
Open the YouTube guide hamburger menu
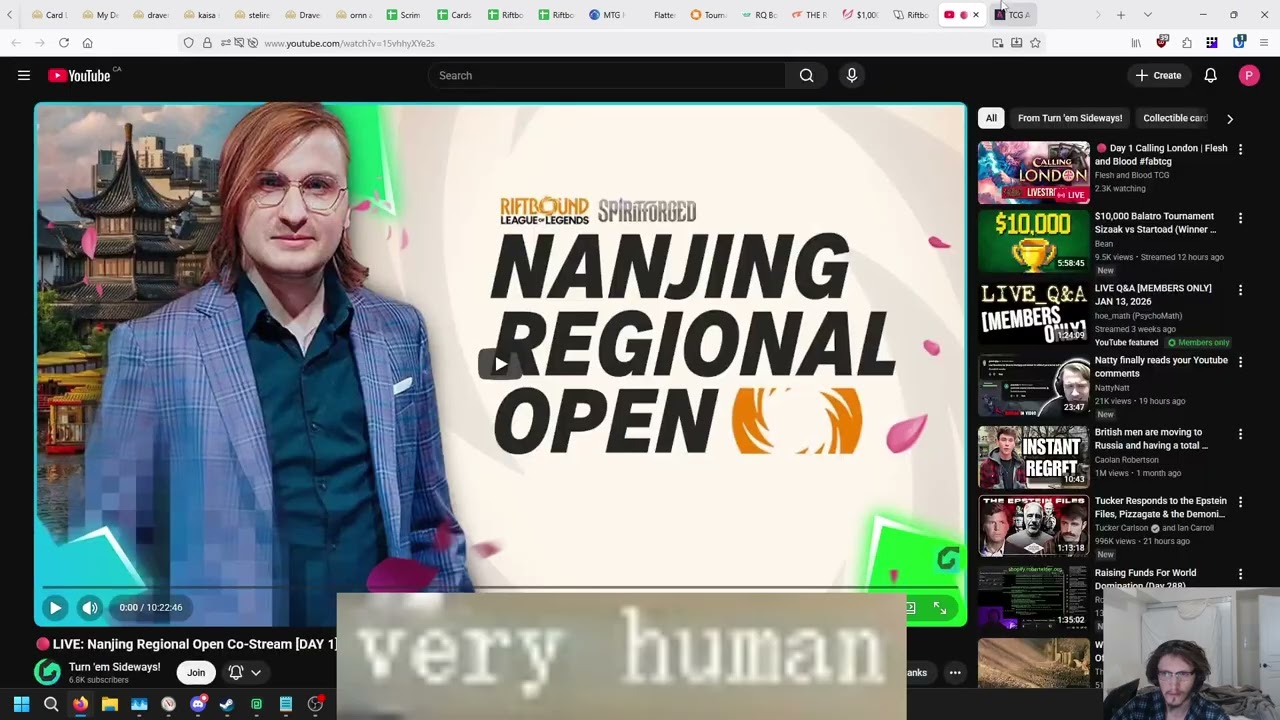point(24,75)
